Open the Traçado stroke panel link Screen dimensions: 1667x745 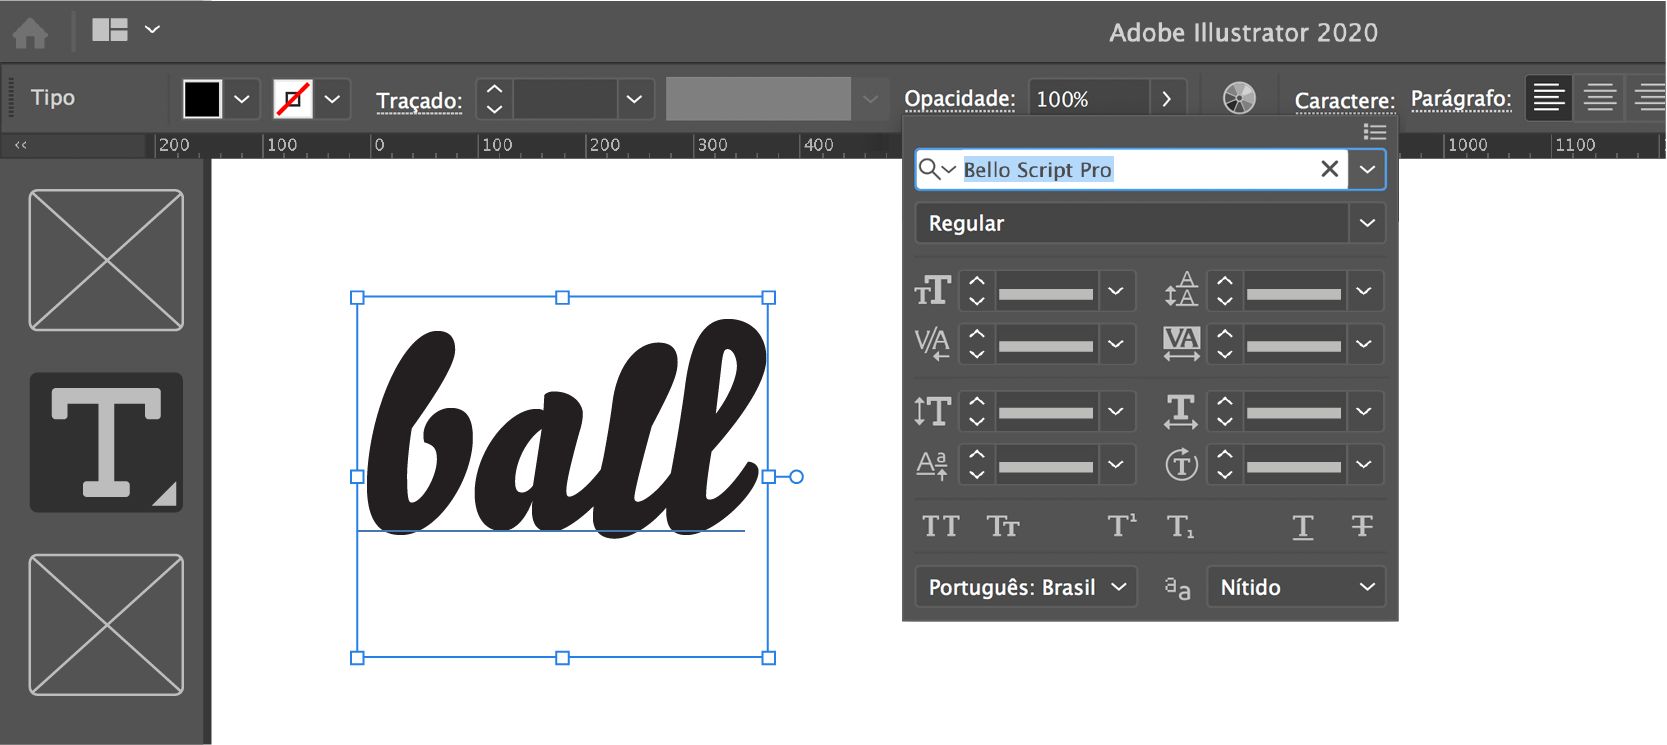[419, 100]
